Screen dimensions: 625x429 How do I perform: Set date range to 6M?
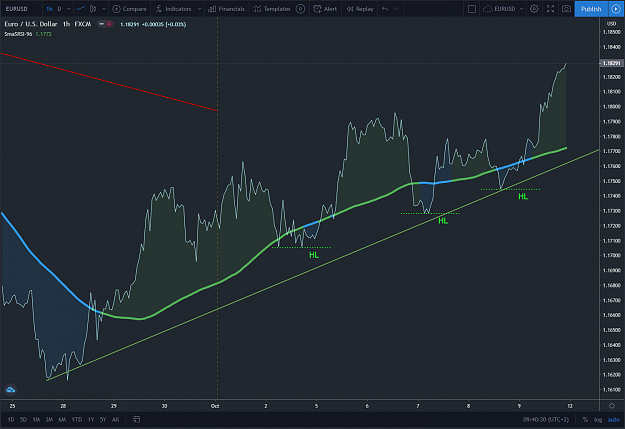[x=62, y=419]
